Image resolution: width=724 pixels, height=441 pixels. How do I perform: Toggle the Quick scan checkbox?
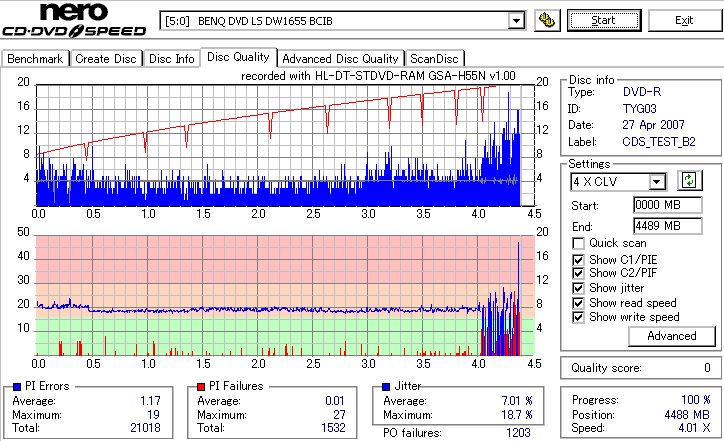[578, 243]
